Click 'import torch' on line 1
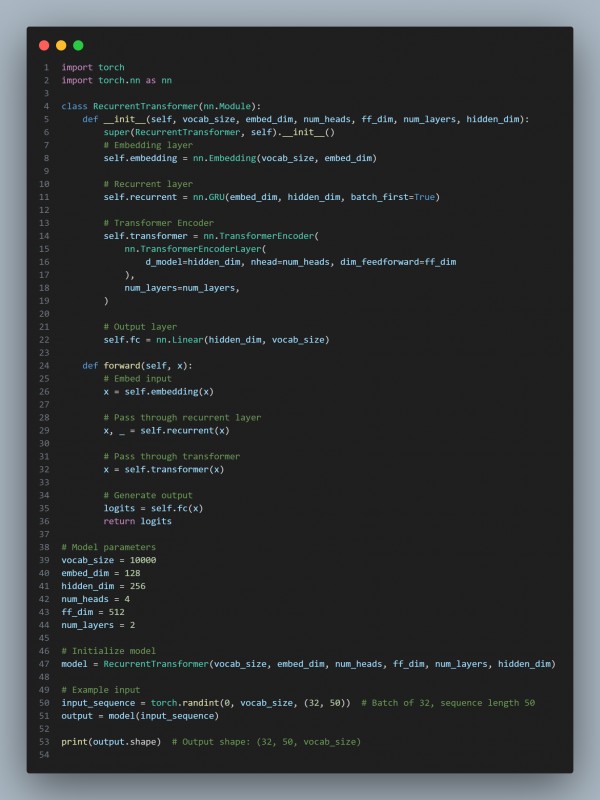 click(93, 67)
